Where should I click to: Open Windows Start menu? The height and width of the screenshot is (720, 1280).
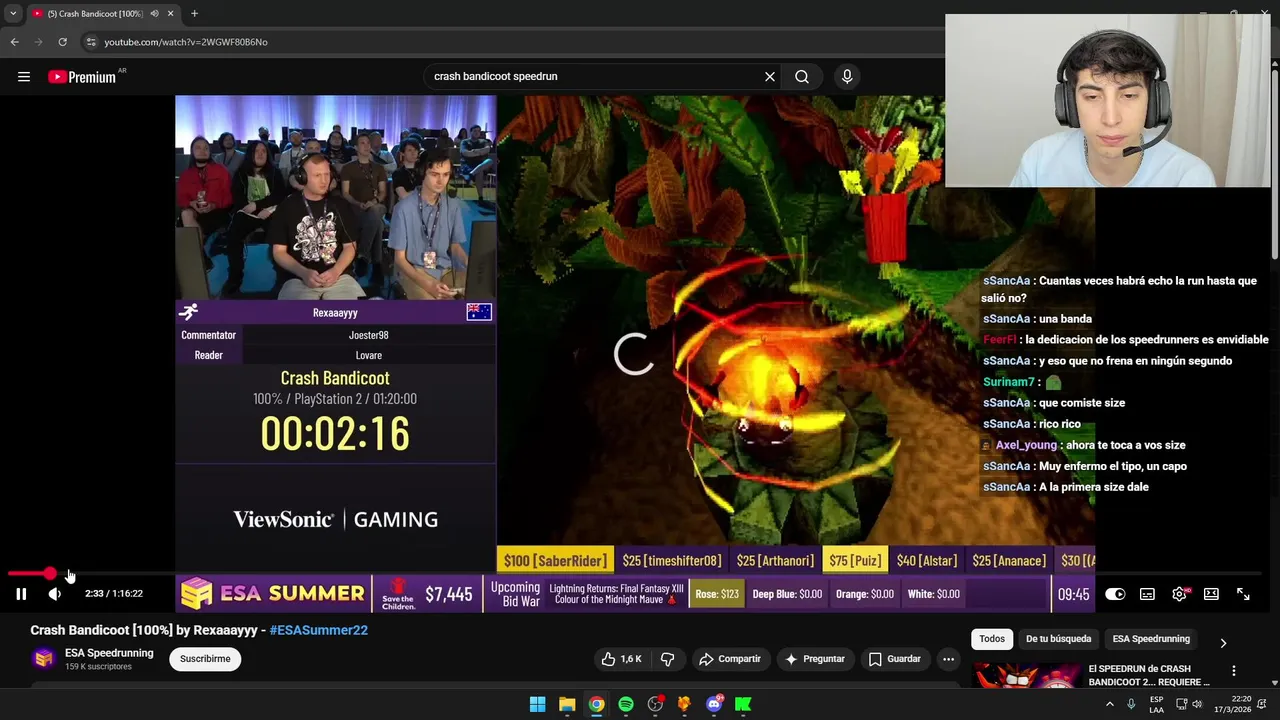(537, 704)
